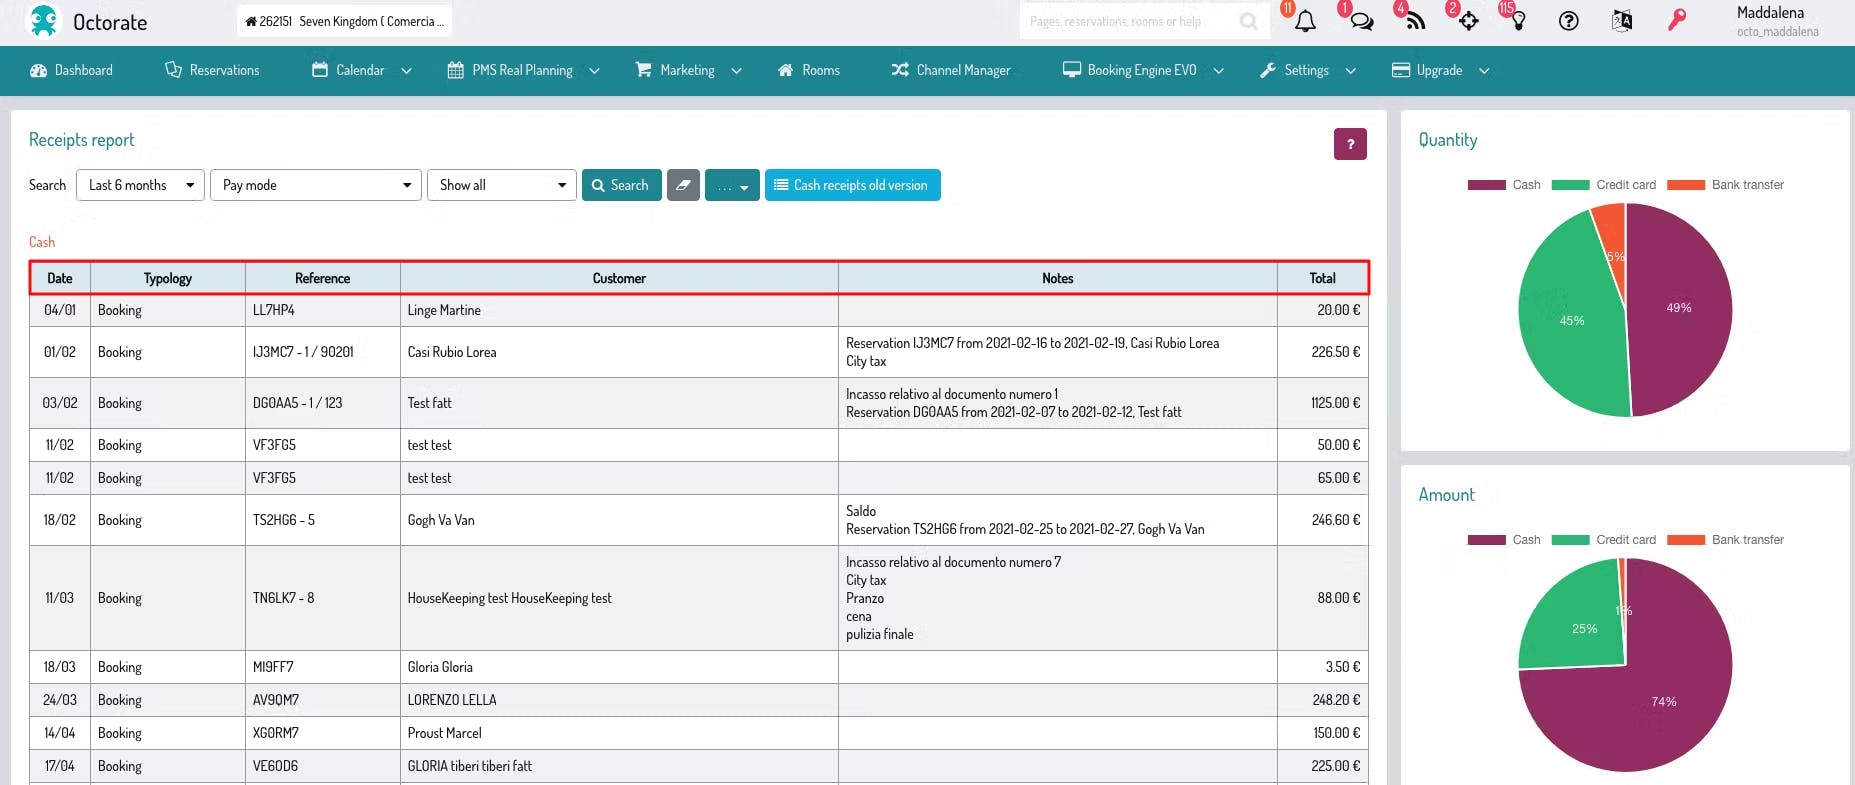
Task: Open Cash receipts old version
Action: pyautogui.click(x=852, y=185)
